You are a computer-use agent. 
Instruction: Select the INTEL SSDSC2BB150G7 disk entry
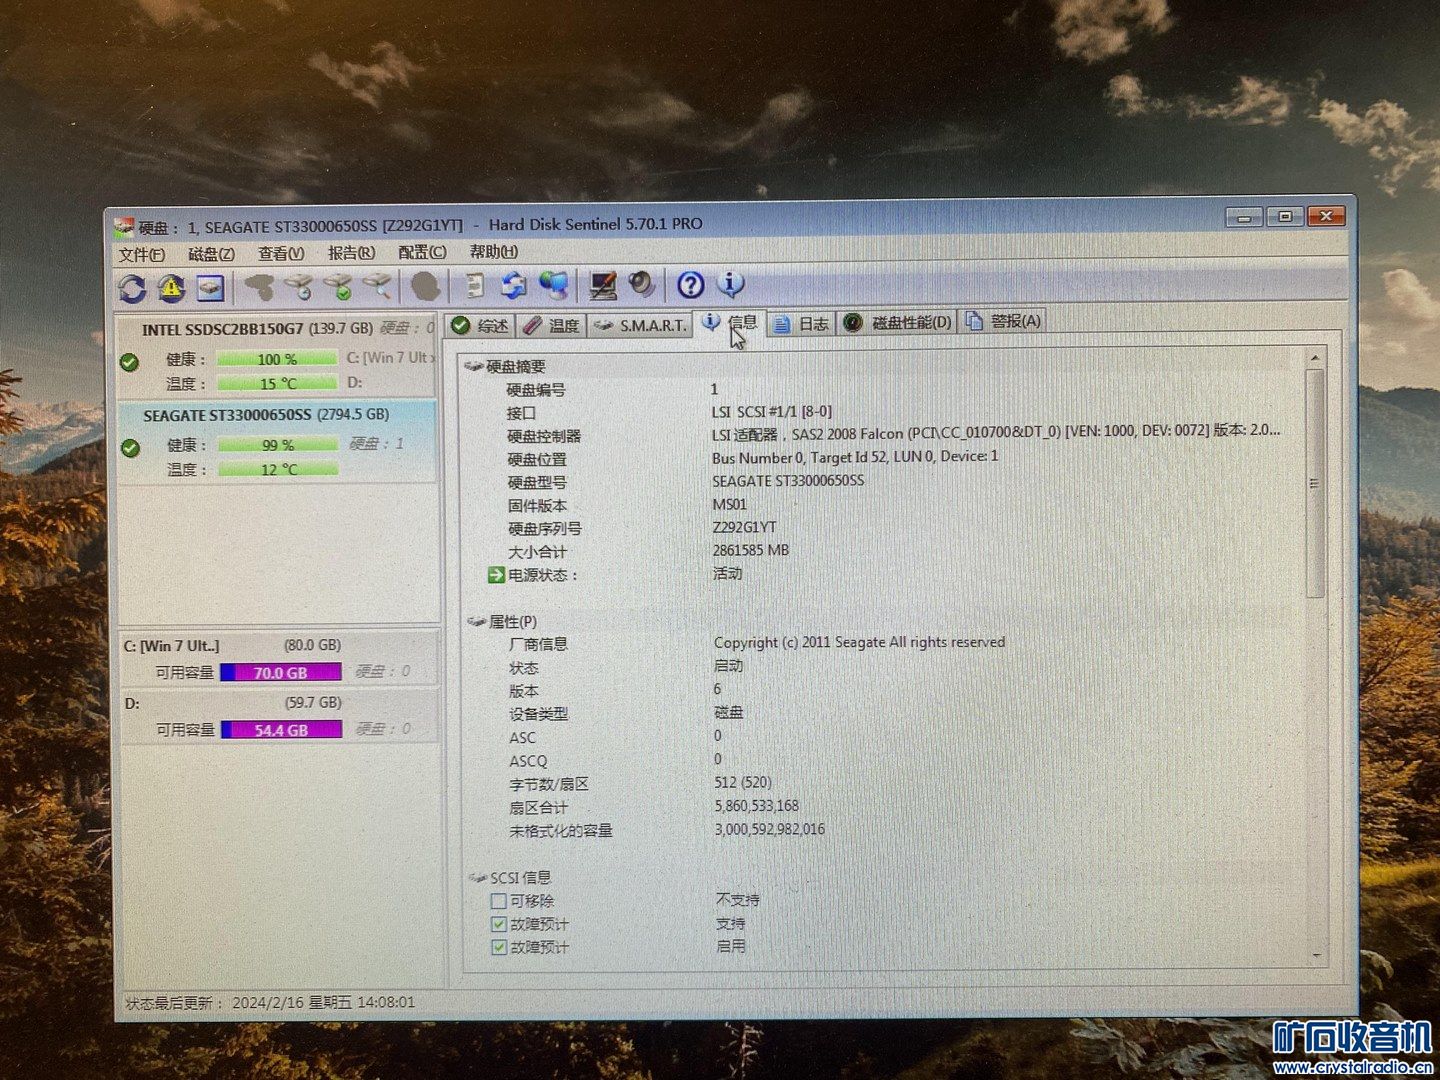(277, 355)
